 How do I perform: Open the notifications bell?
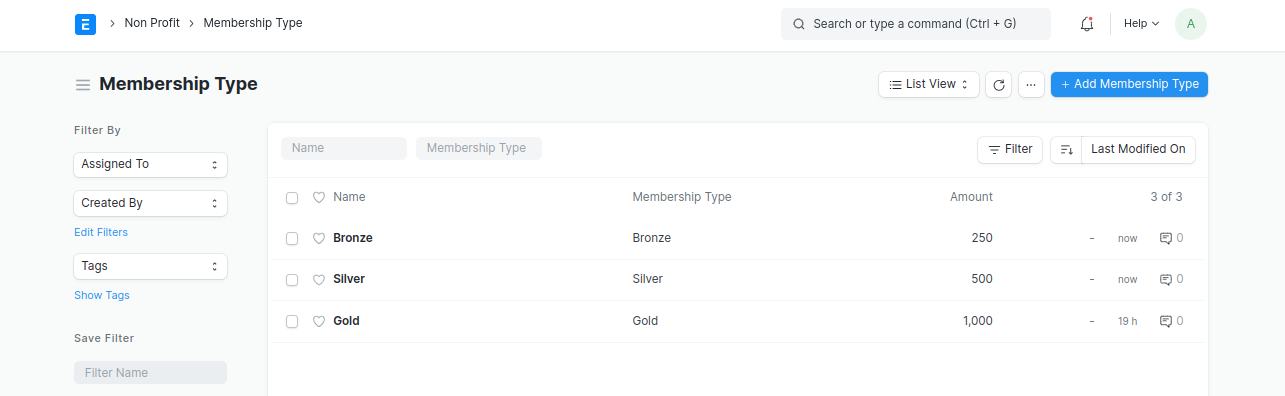(x=1087, y=24)
